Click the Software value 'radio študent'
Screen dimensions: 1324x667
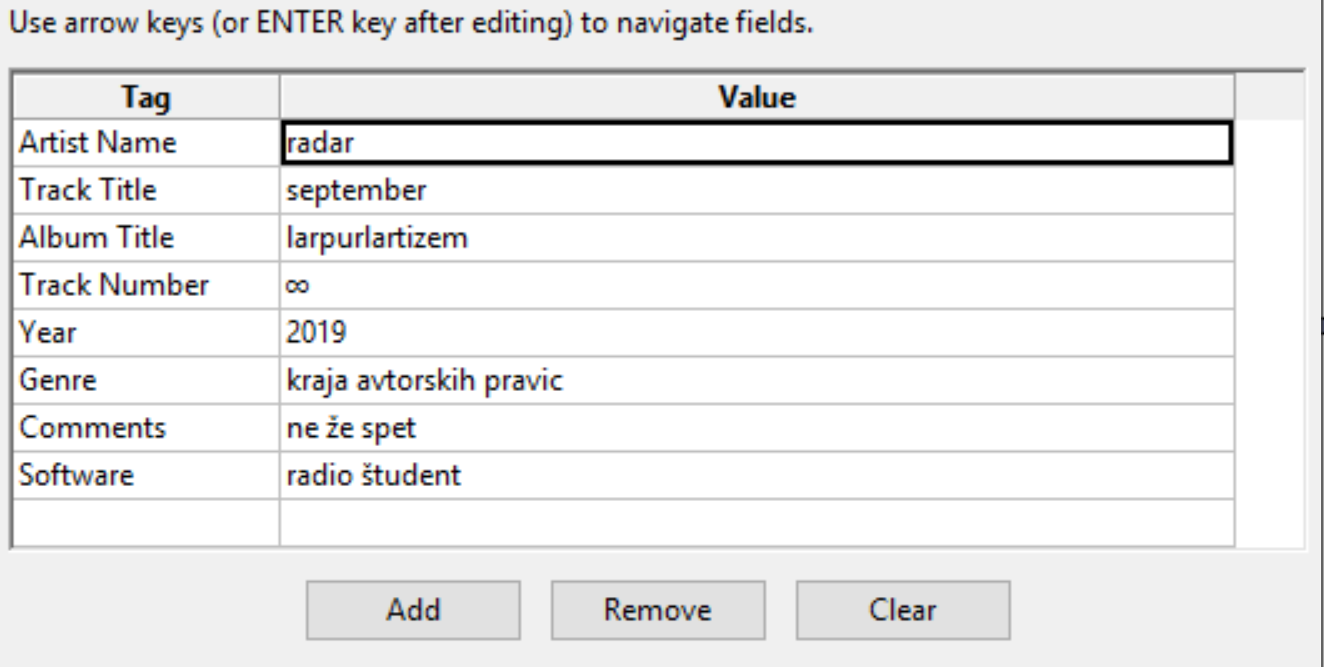click(x=756, y=475)
